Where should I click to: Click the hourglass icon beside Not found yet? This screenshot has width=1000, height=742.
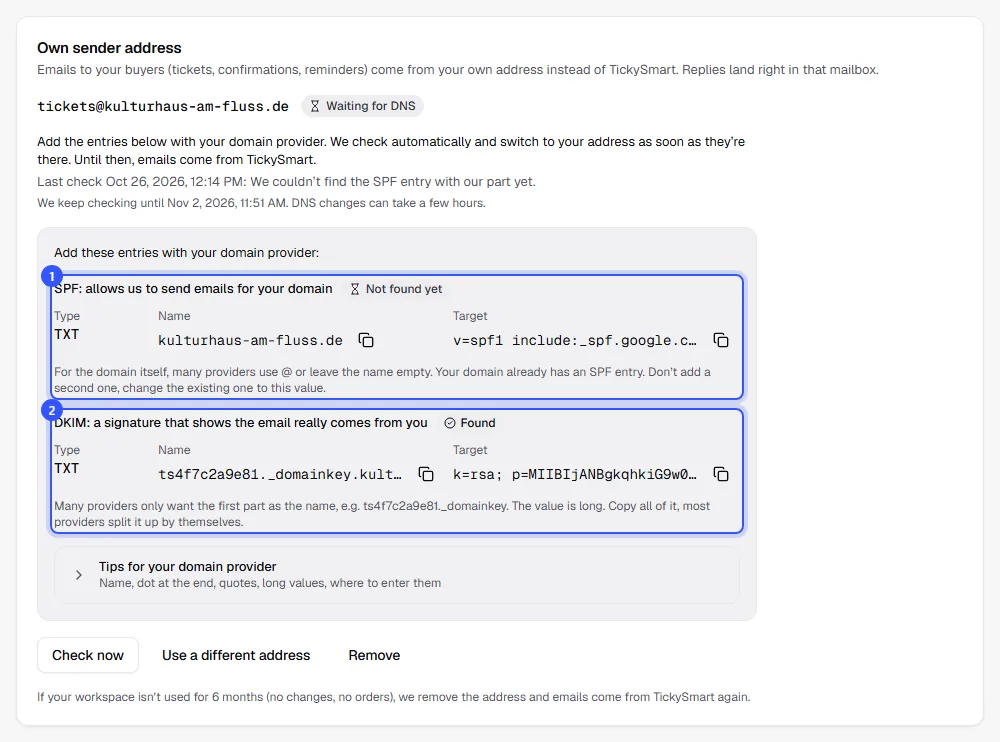355,289
